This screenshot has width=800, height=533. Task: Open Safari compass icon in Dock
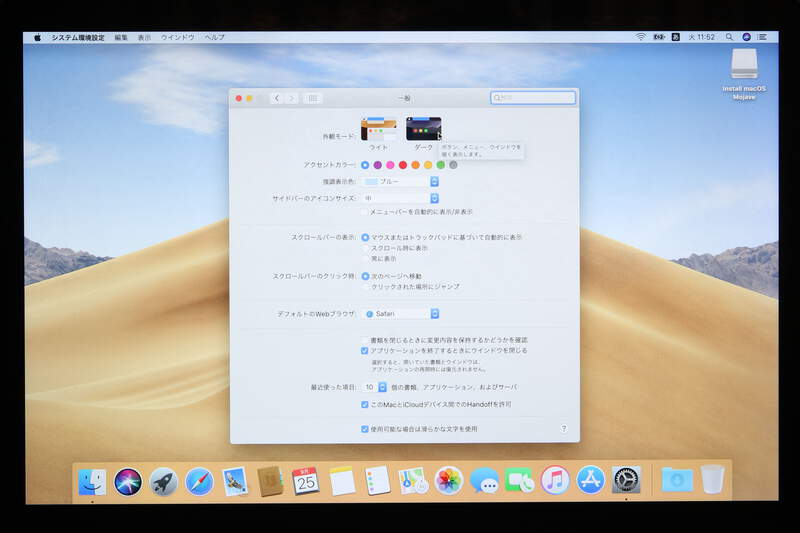point(199,481)
